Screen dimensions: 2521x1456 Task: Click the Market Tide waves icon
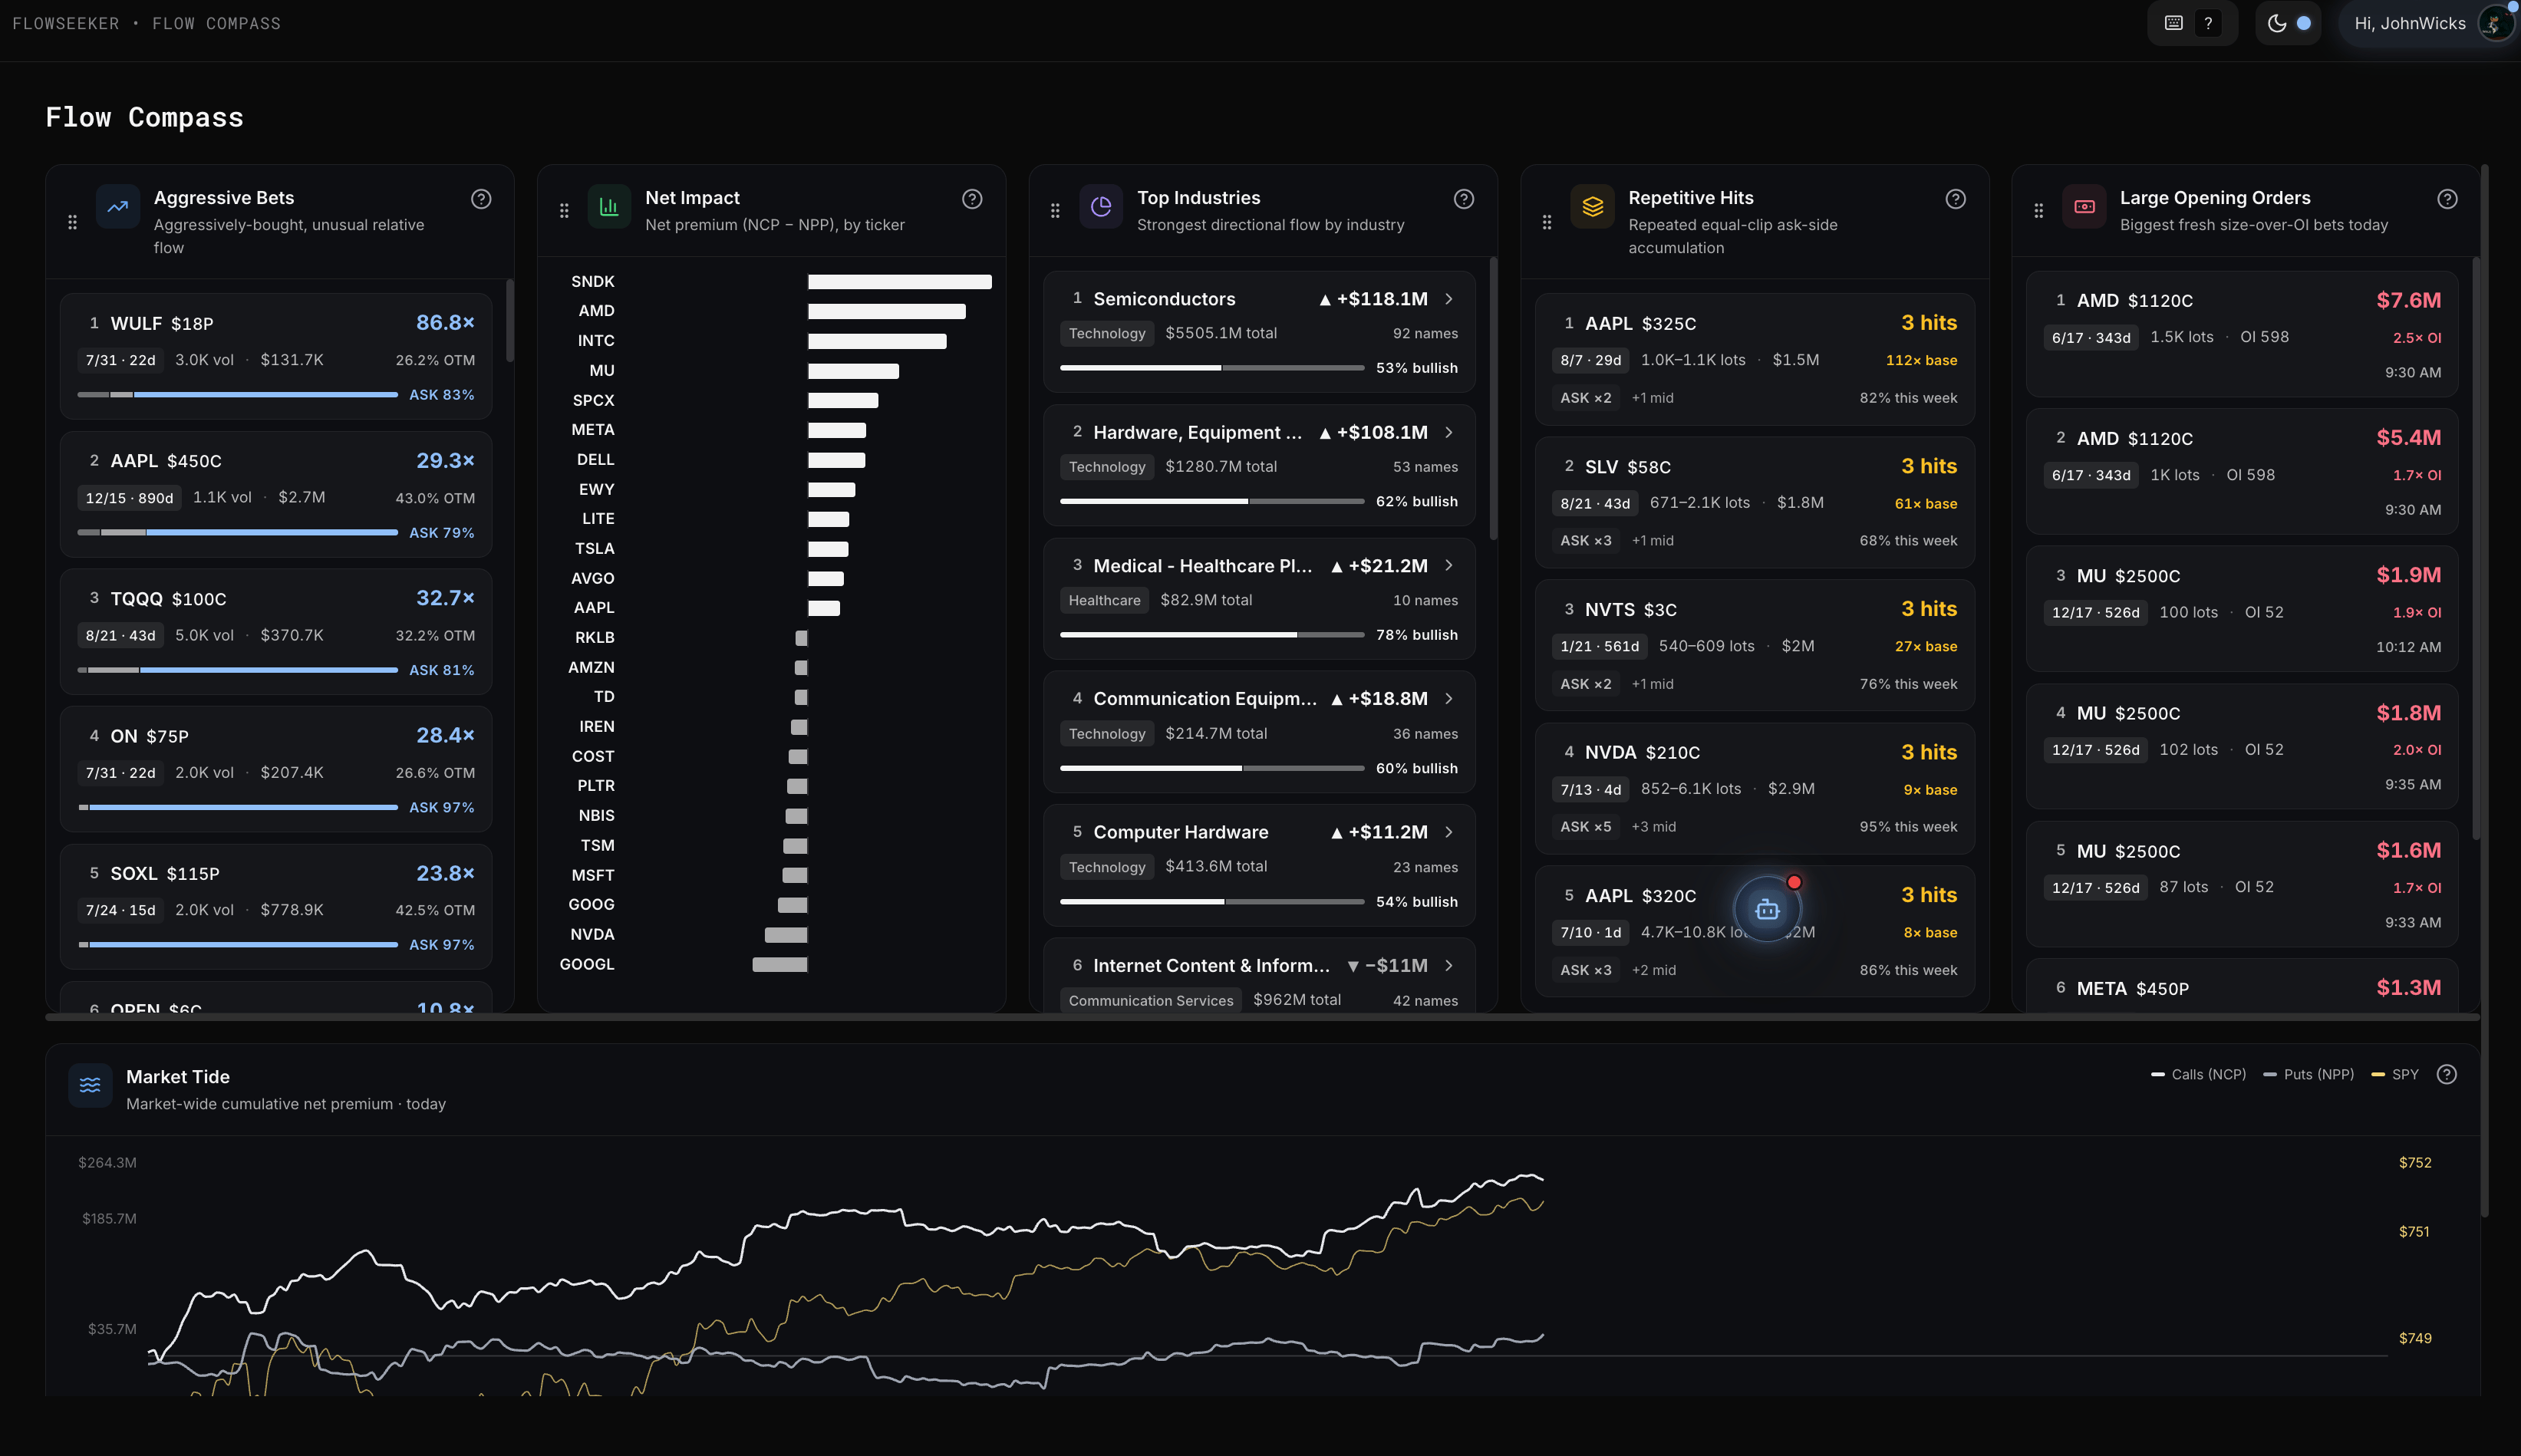pos(90,1085)
